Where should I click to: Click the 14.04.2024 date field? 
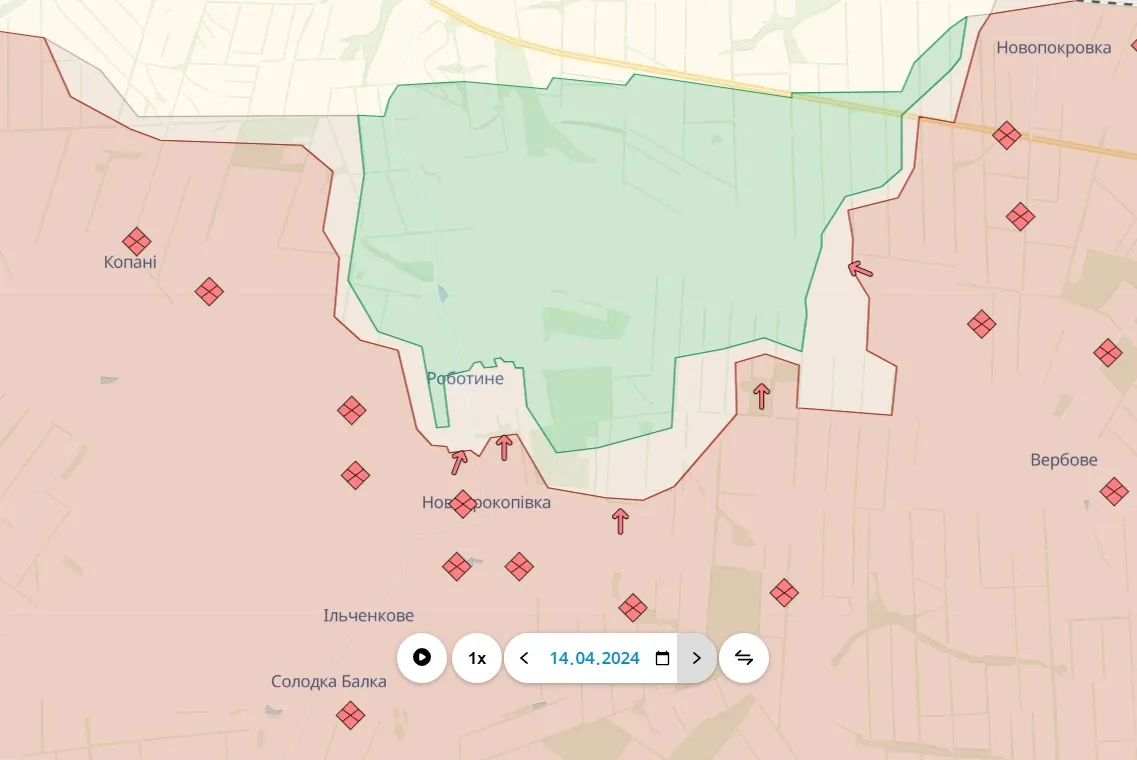click(x=593, y=658)
